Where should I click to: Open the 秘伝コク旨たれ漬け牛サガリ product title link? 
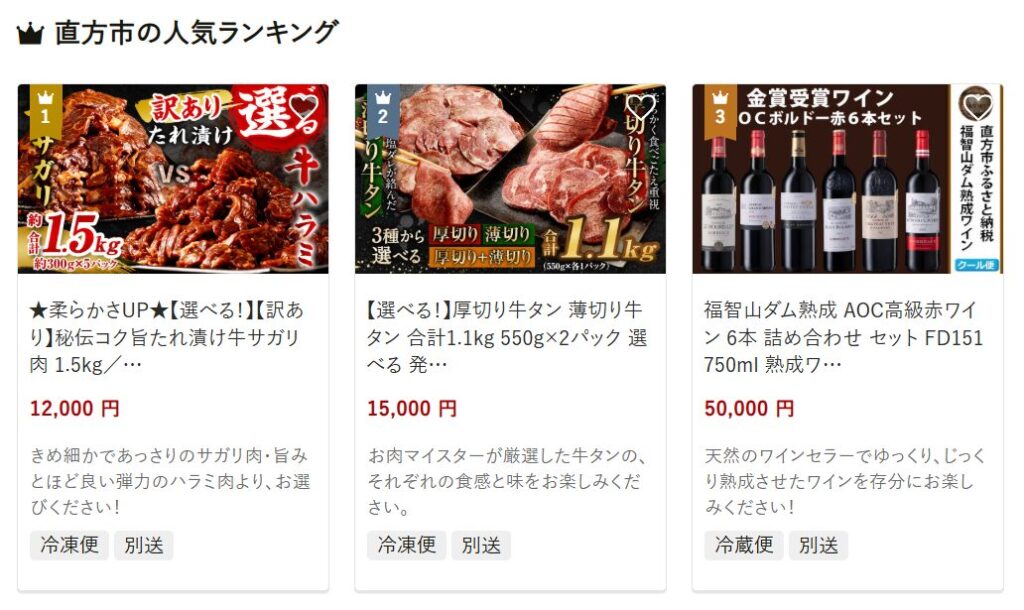(x=167, y=337)
